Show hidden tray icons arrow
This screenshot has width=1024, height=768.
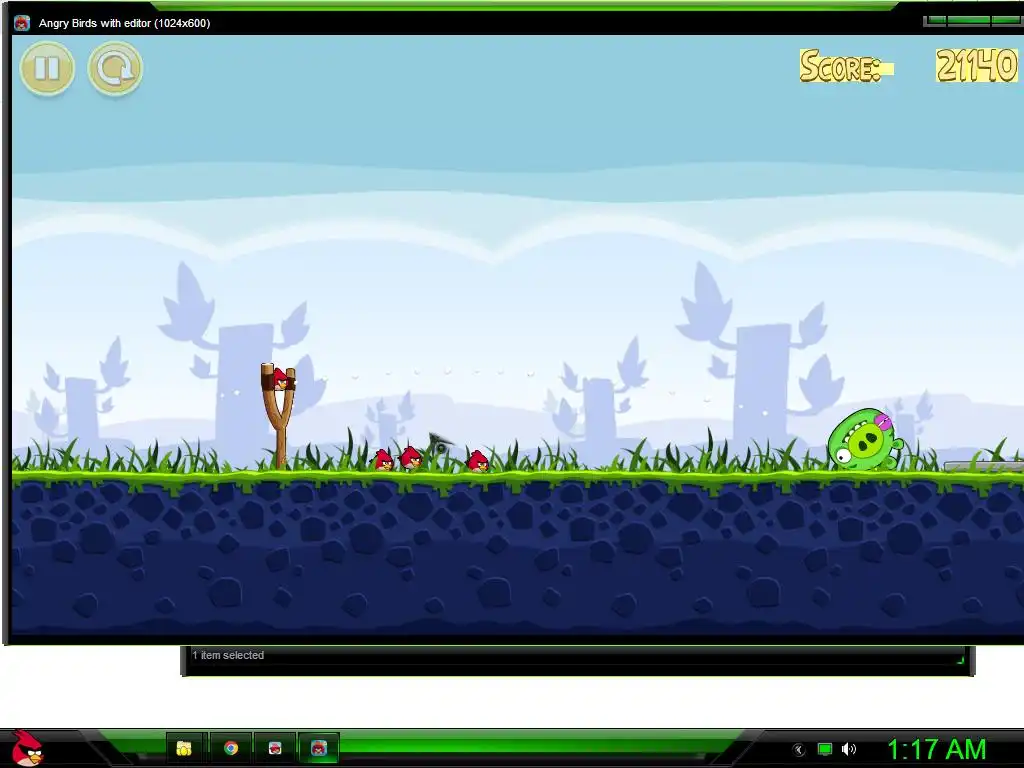(798, 750)
